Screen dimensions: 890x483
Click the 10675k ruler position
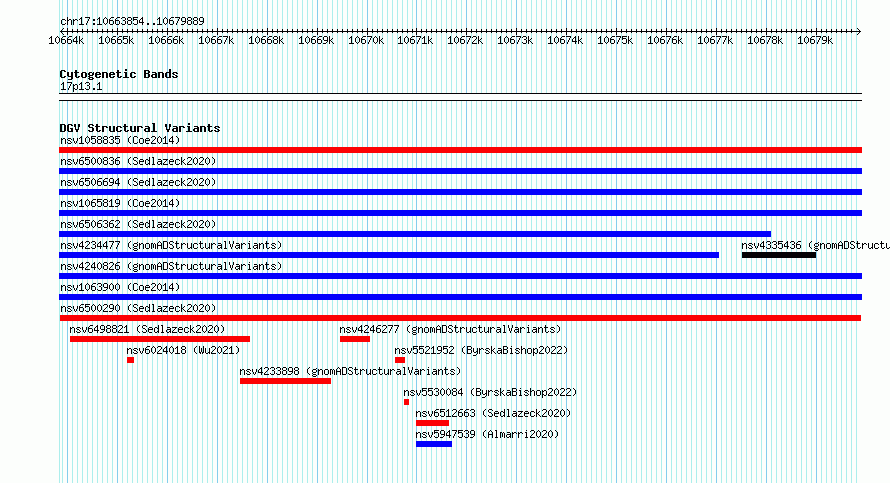point(615,40)
